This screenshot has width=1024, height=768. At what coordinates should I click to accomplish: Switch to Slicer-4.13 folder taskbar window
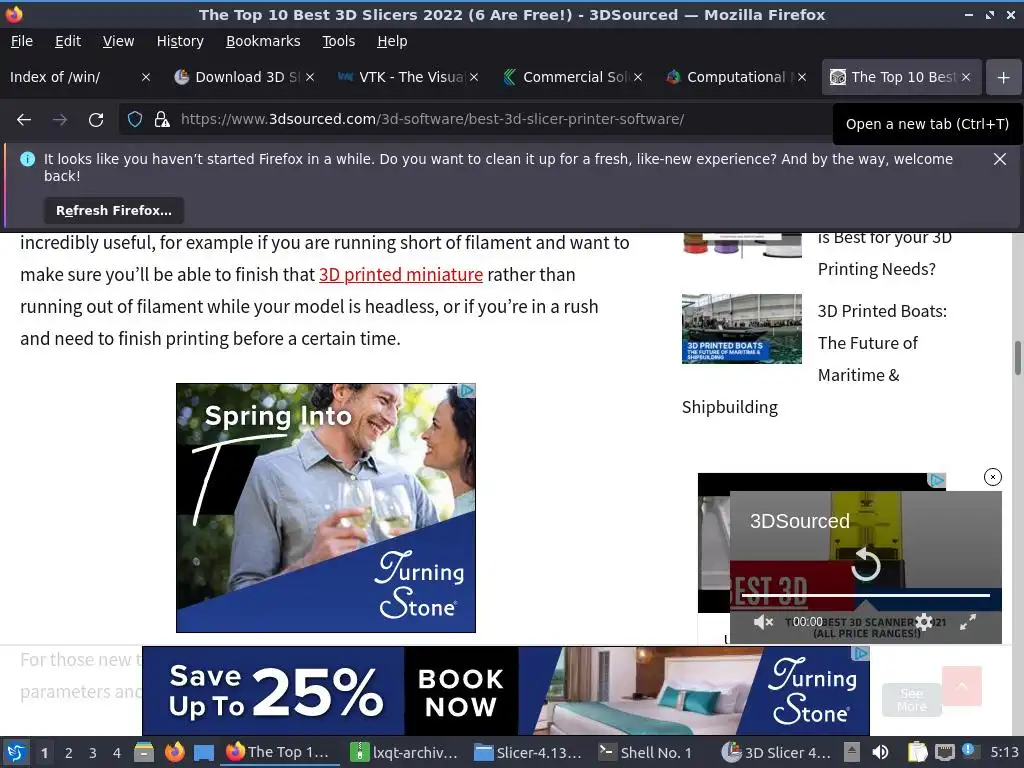point(528,752)
